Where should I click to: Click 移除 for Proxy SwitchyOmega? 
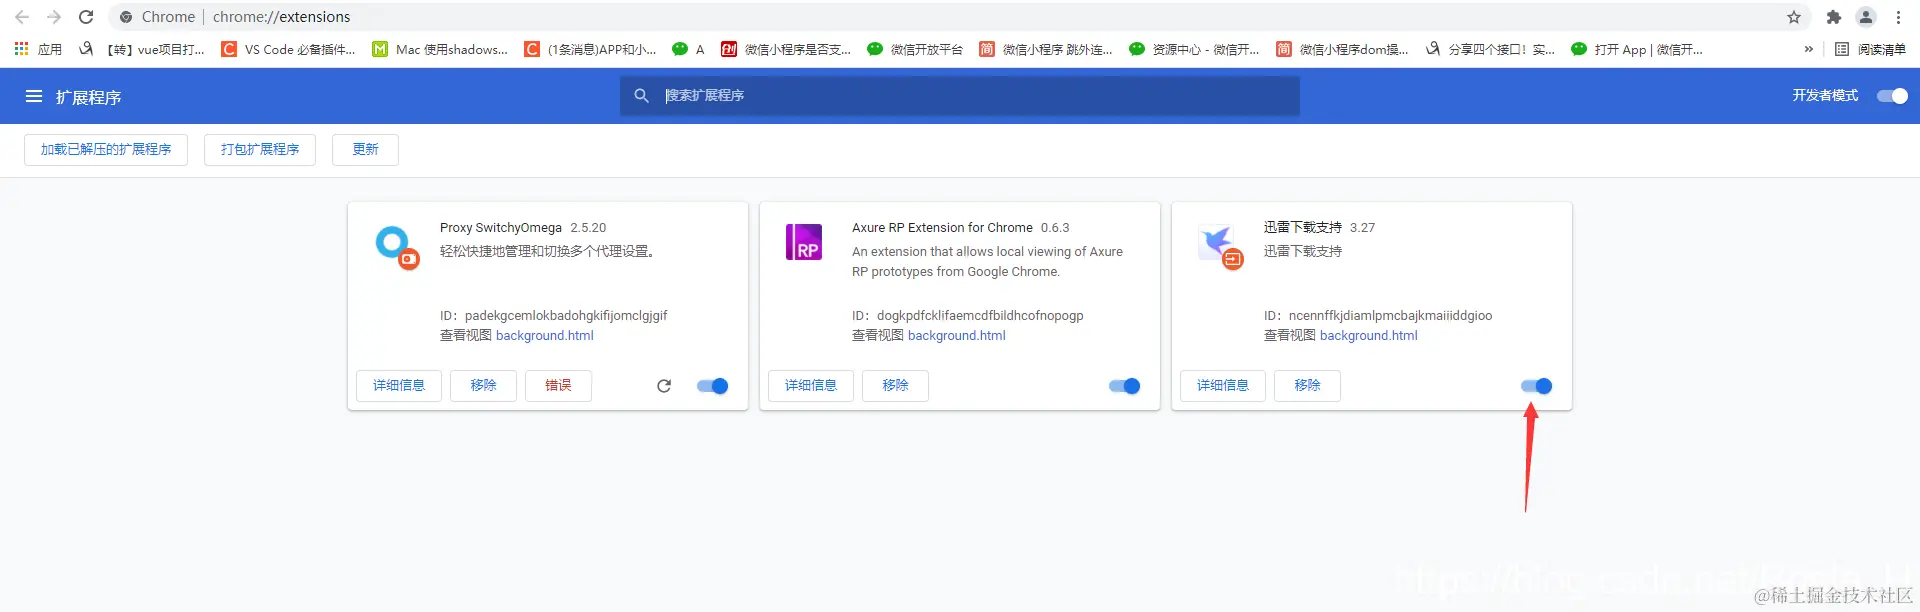coord(483,386)
